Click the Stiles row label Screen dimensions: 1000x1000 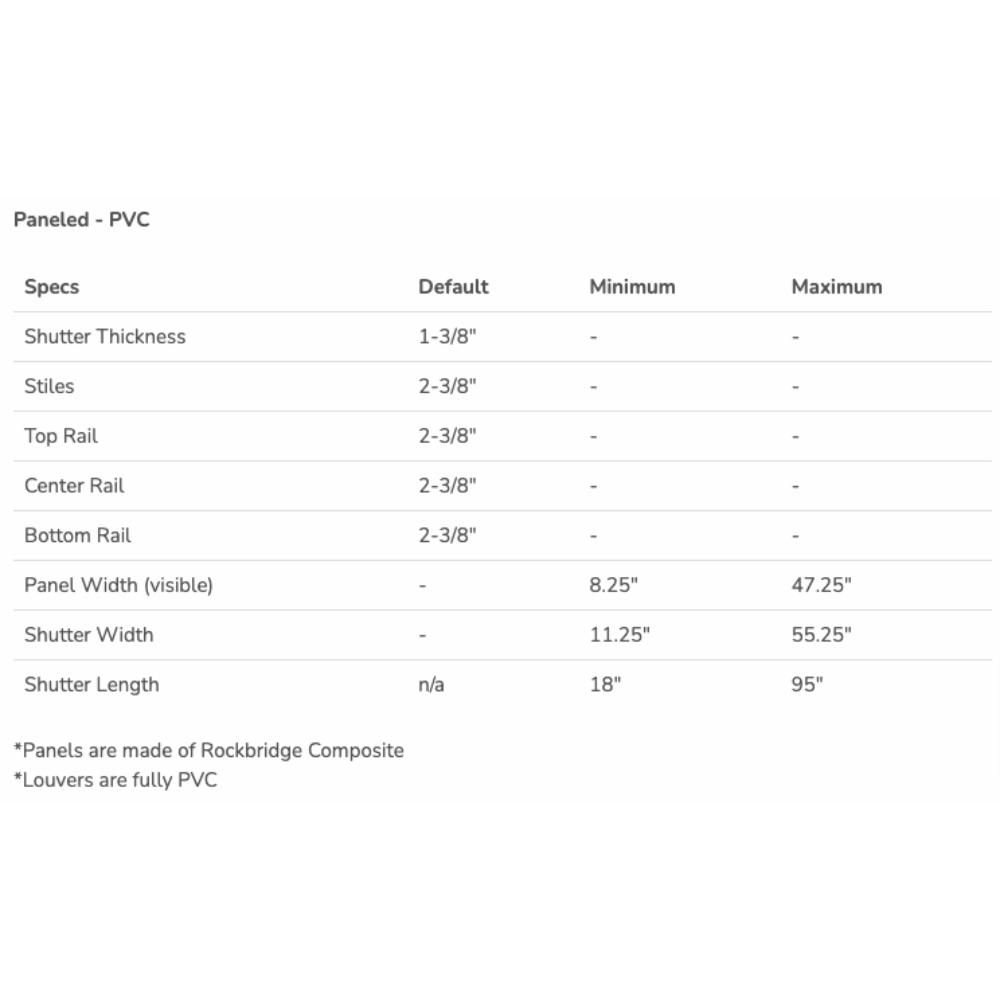[x=49, y=386]
